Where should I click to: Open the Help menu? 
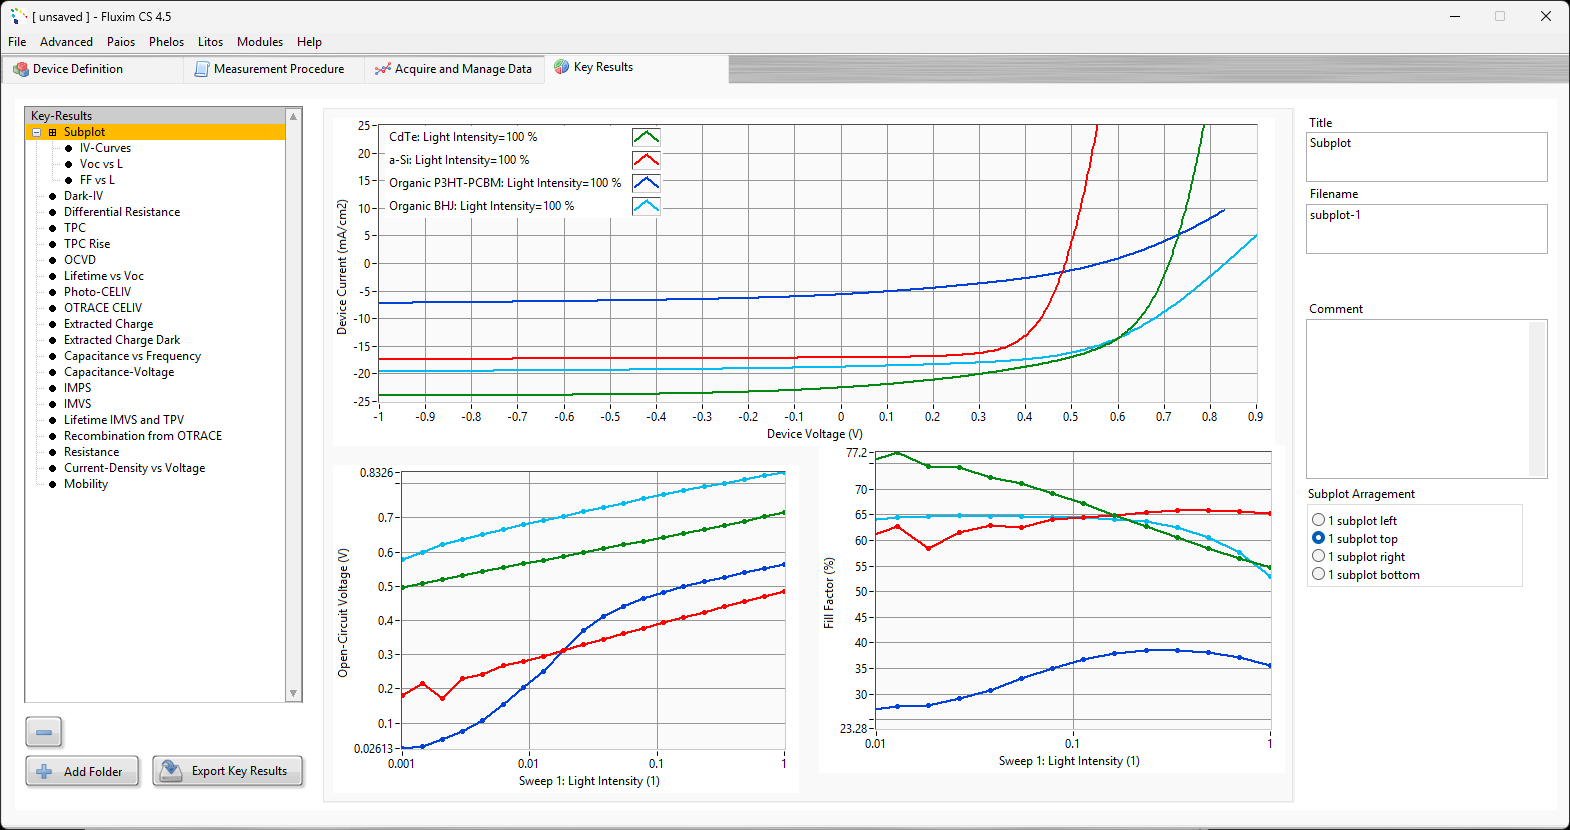[309, 42]
